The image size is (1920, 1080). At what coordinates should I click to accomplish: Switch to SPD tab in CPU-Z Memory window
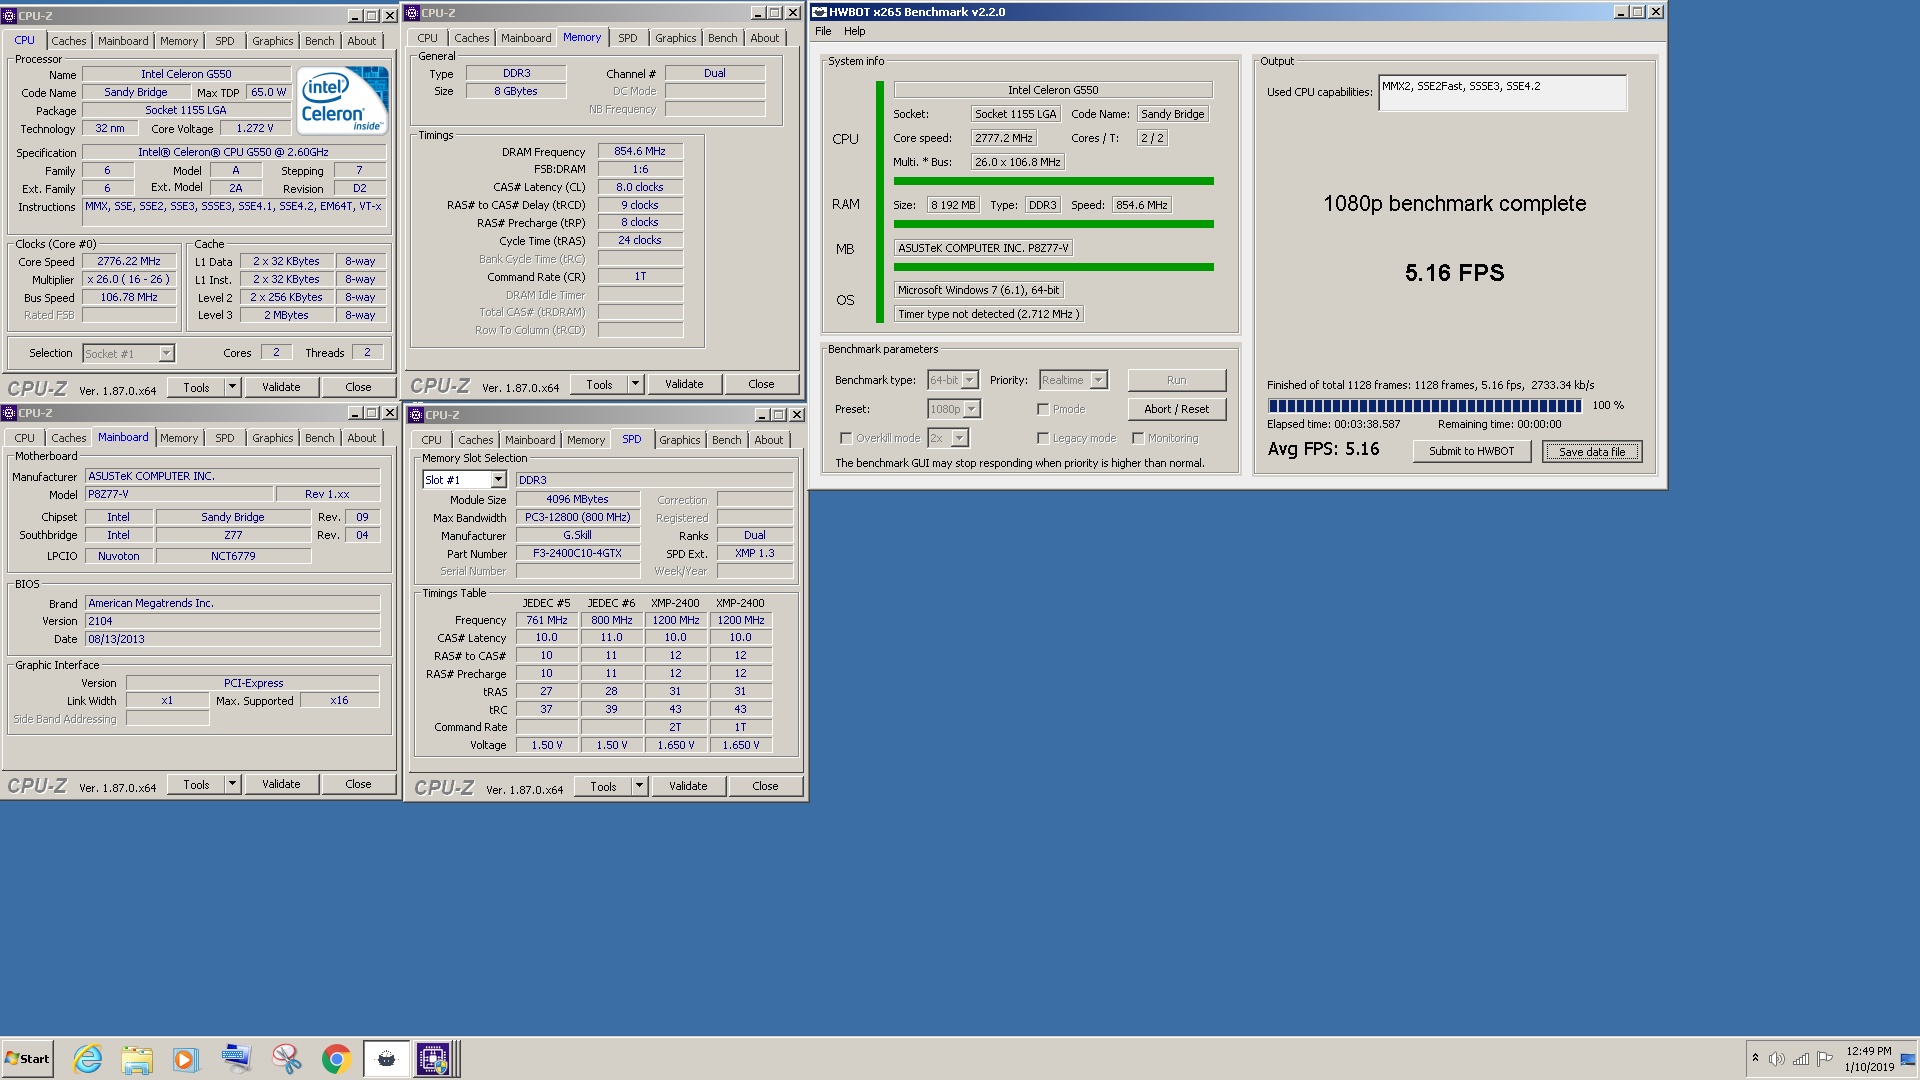[627, 38]
